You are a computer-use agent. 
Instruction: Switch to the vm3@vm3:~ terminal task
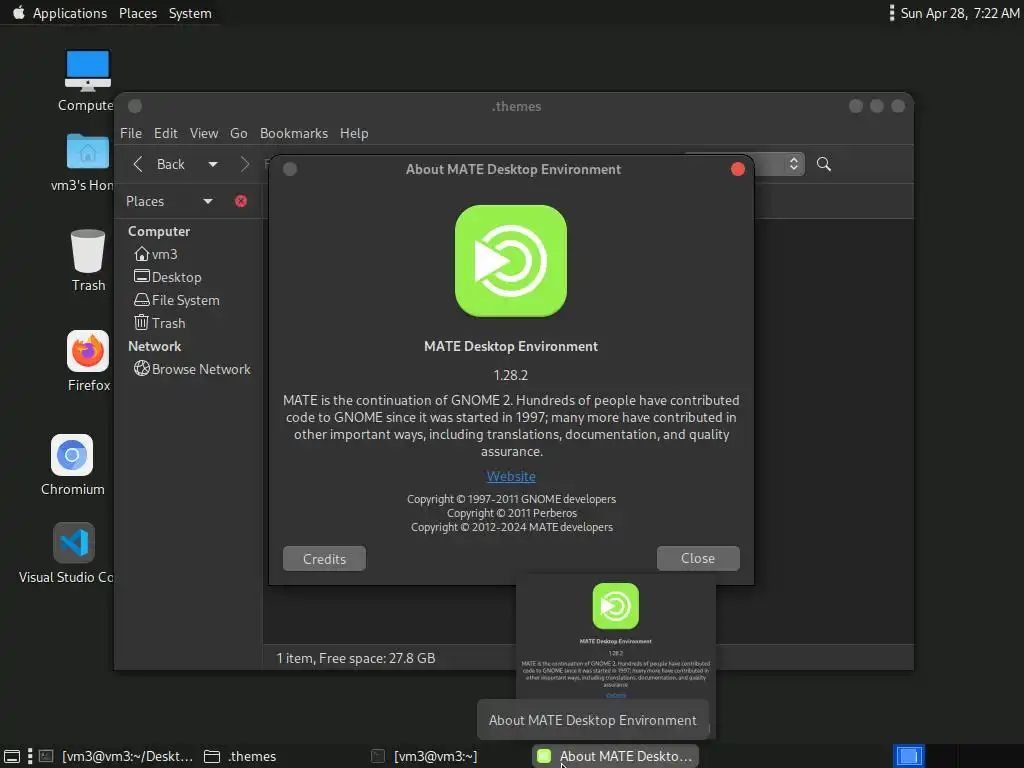tap(424, 756)
